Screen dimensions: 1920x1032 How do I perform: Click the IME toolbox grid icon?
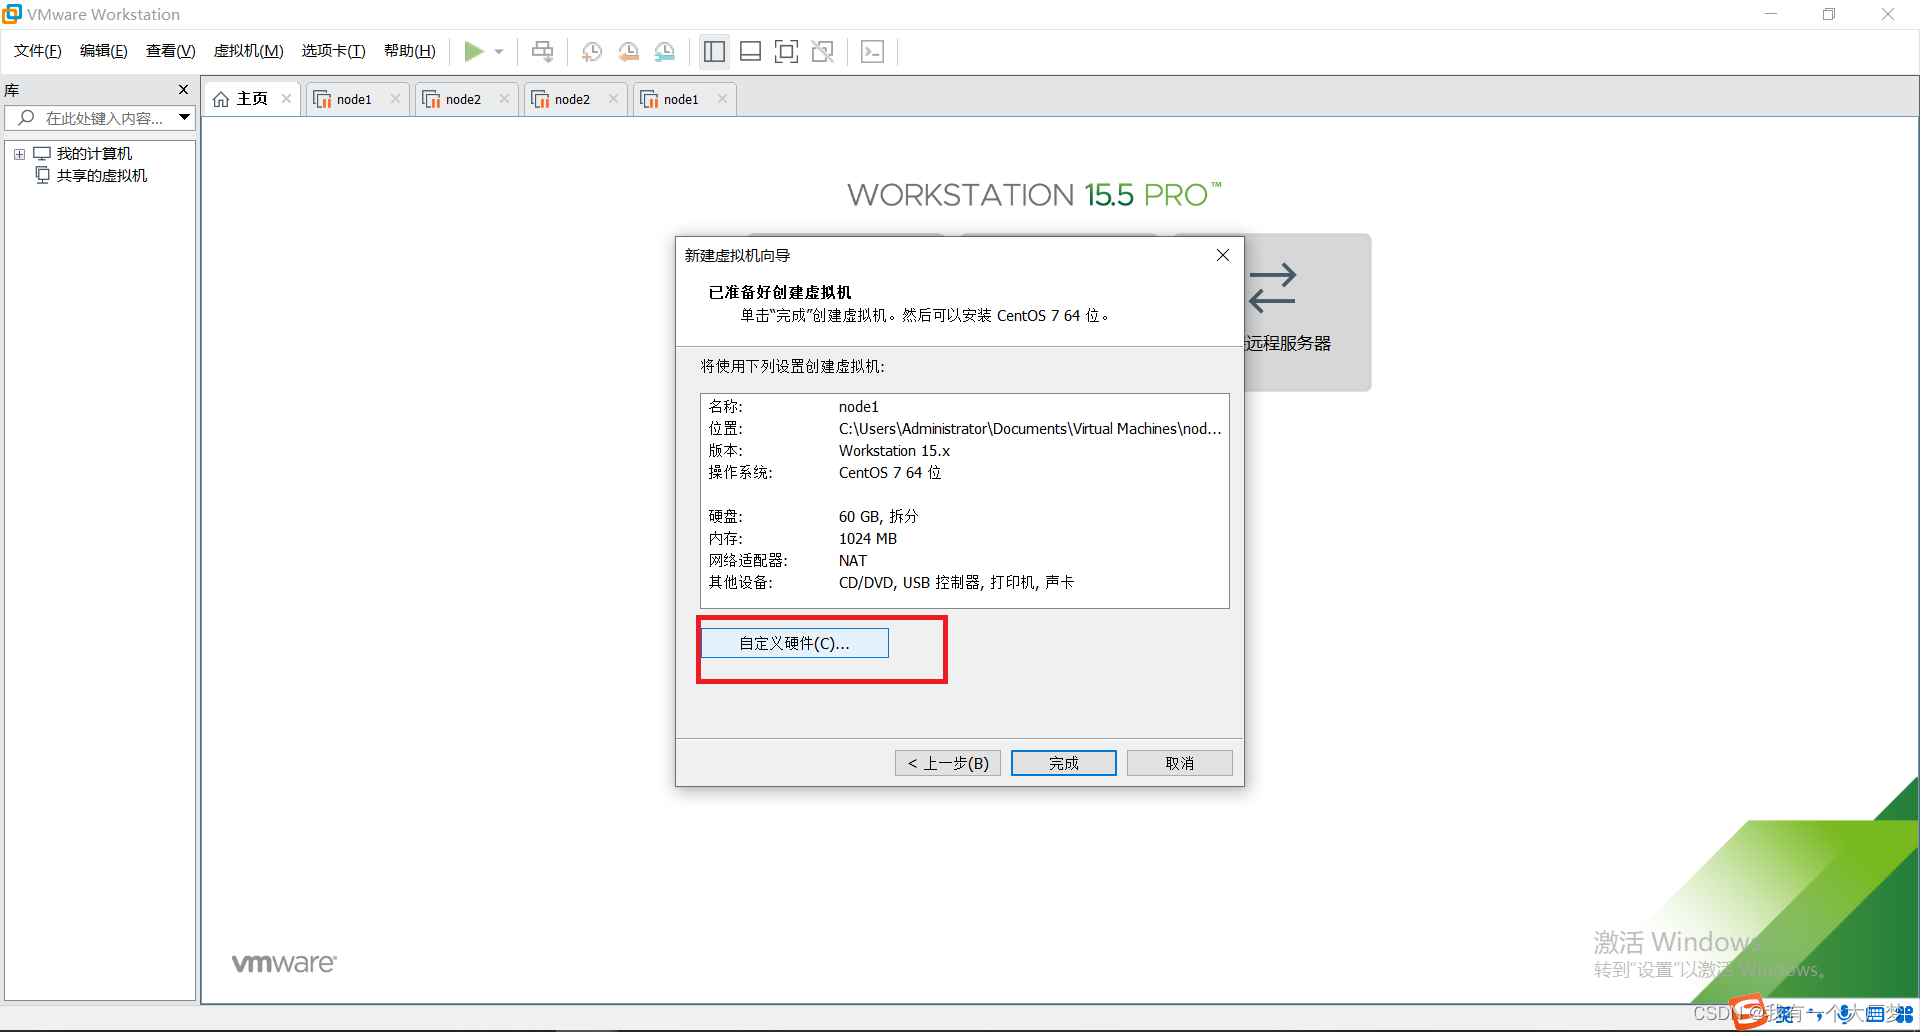pyautogui.click(x=1904, y=1014)
